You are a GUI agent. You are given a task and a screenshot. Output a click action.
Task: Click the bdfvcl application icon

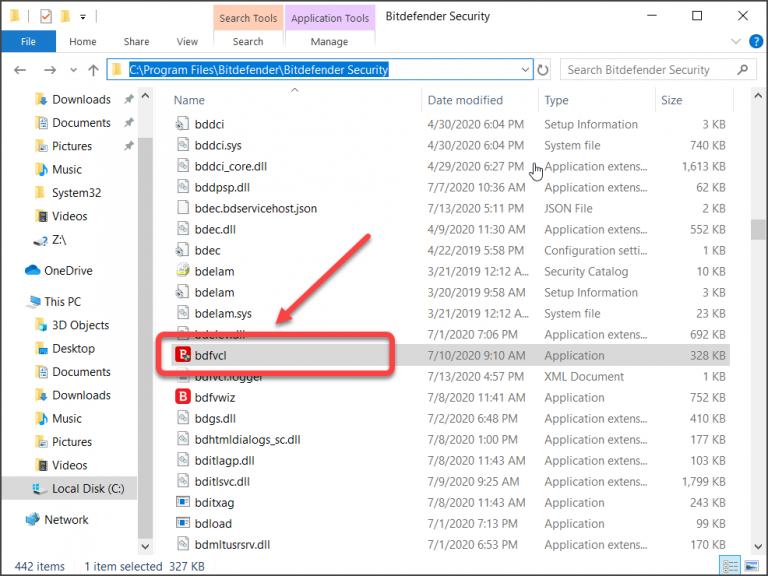[183, 355]
